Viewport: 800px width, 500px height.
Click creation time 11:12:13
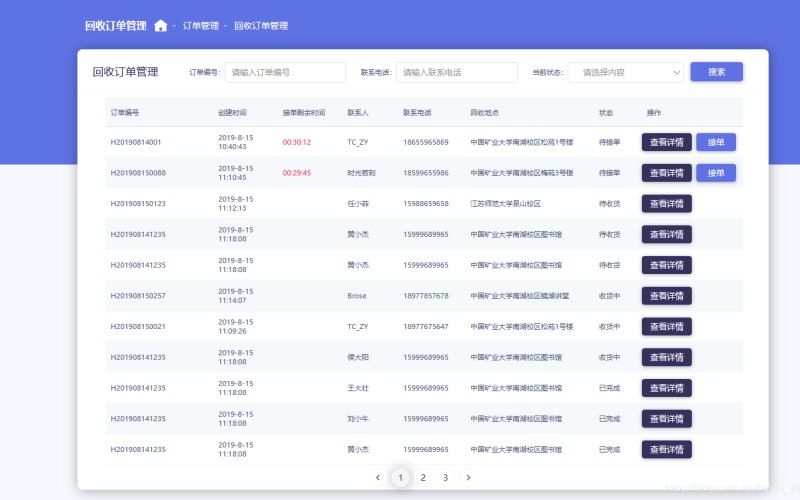[x=232, y=208]
